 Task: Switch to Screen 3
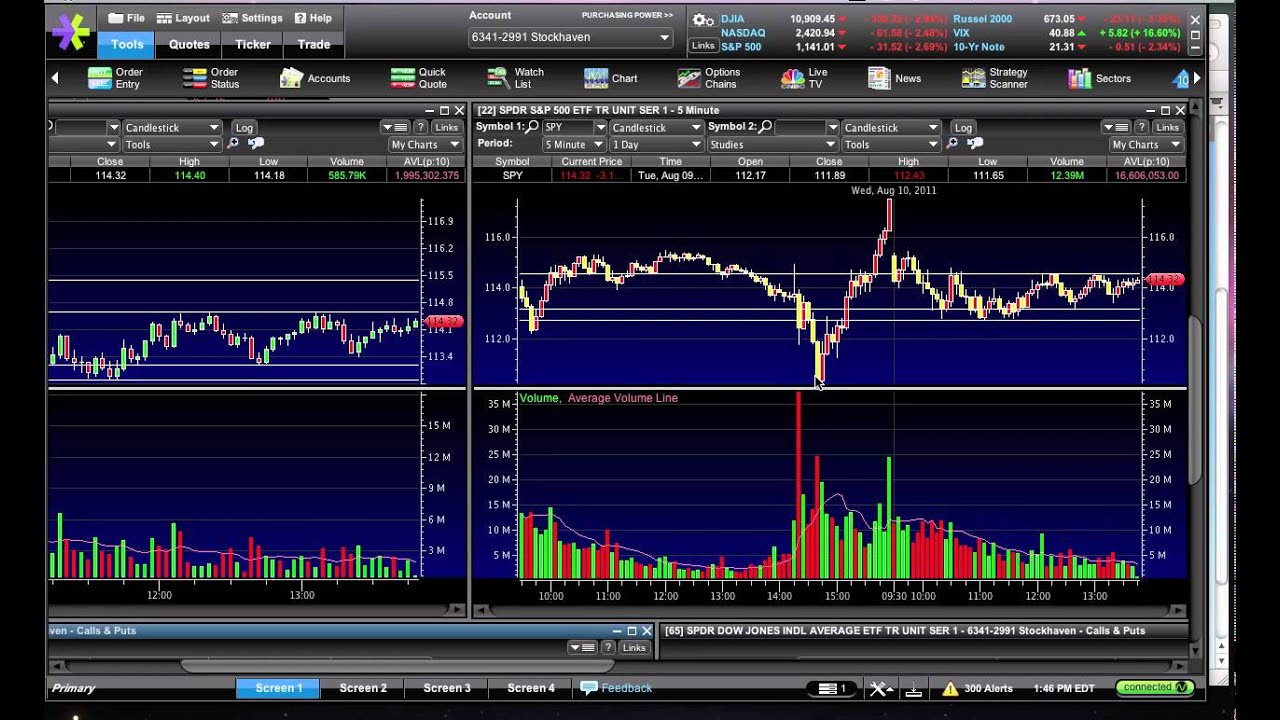(447, 688)
